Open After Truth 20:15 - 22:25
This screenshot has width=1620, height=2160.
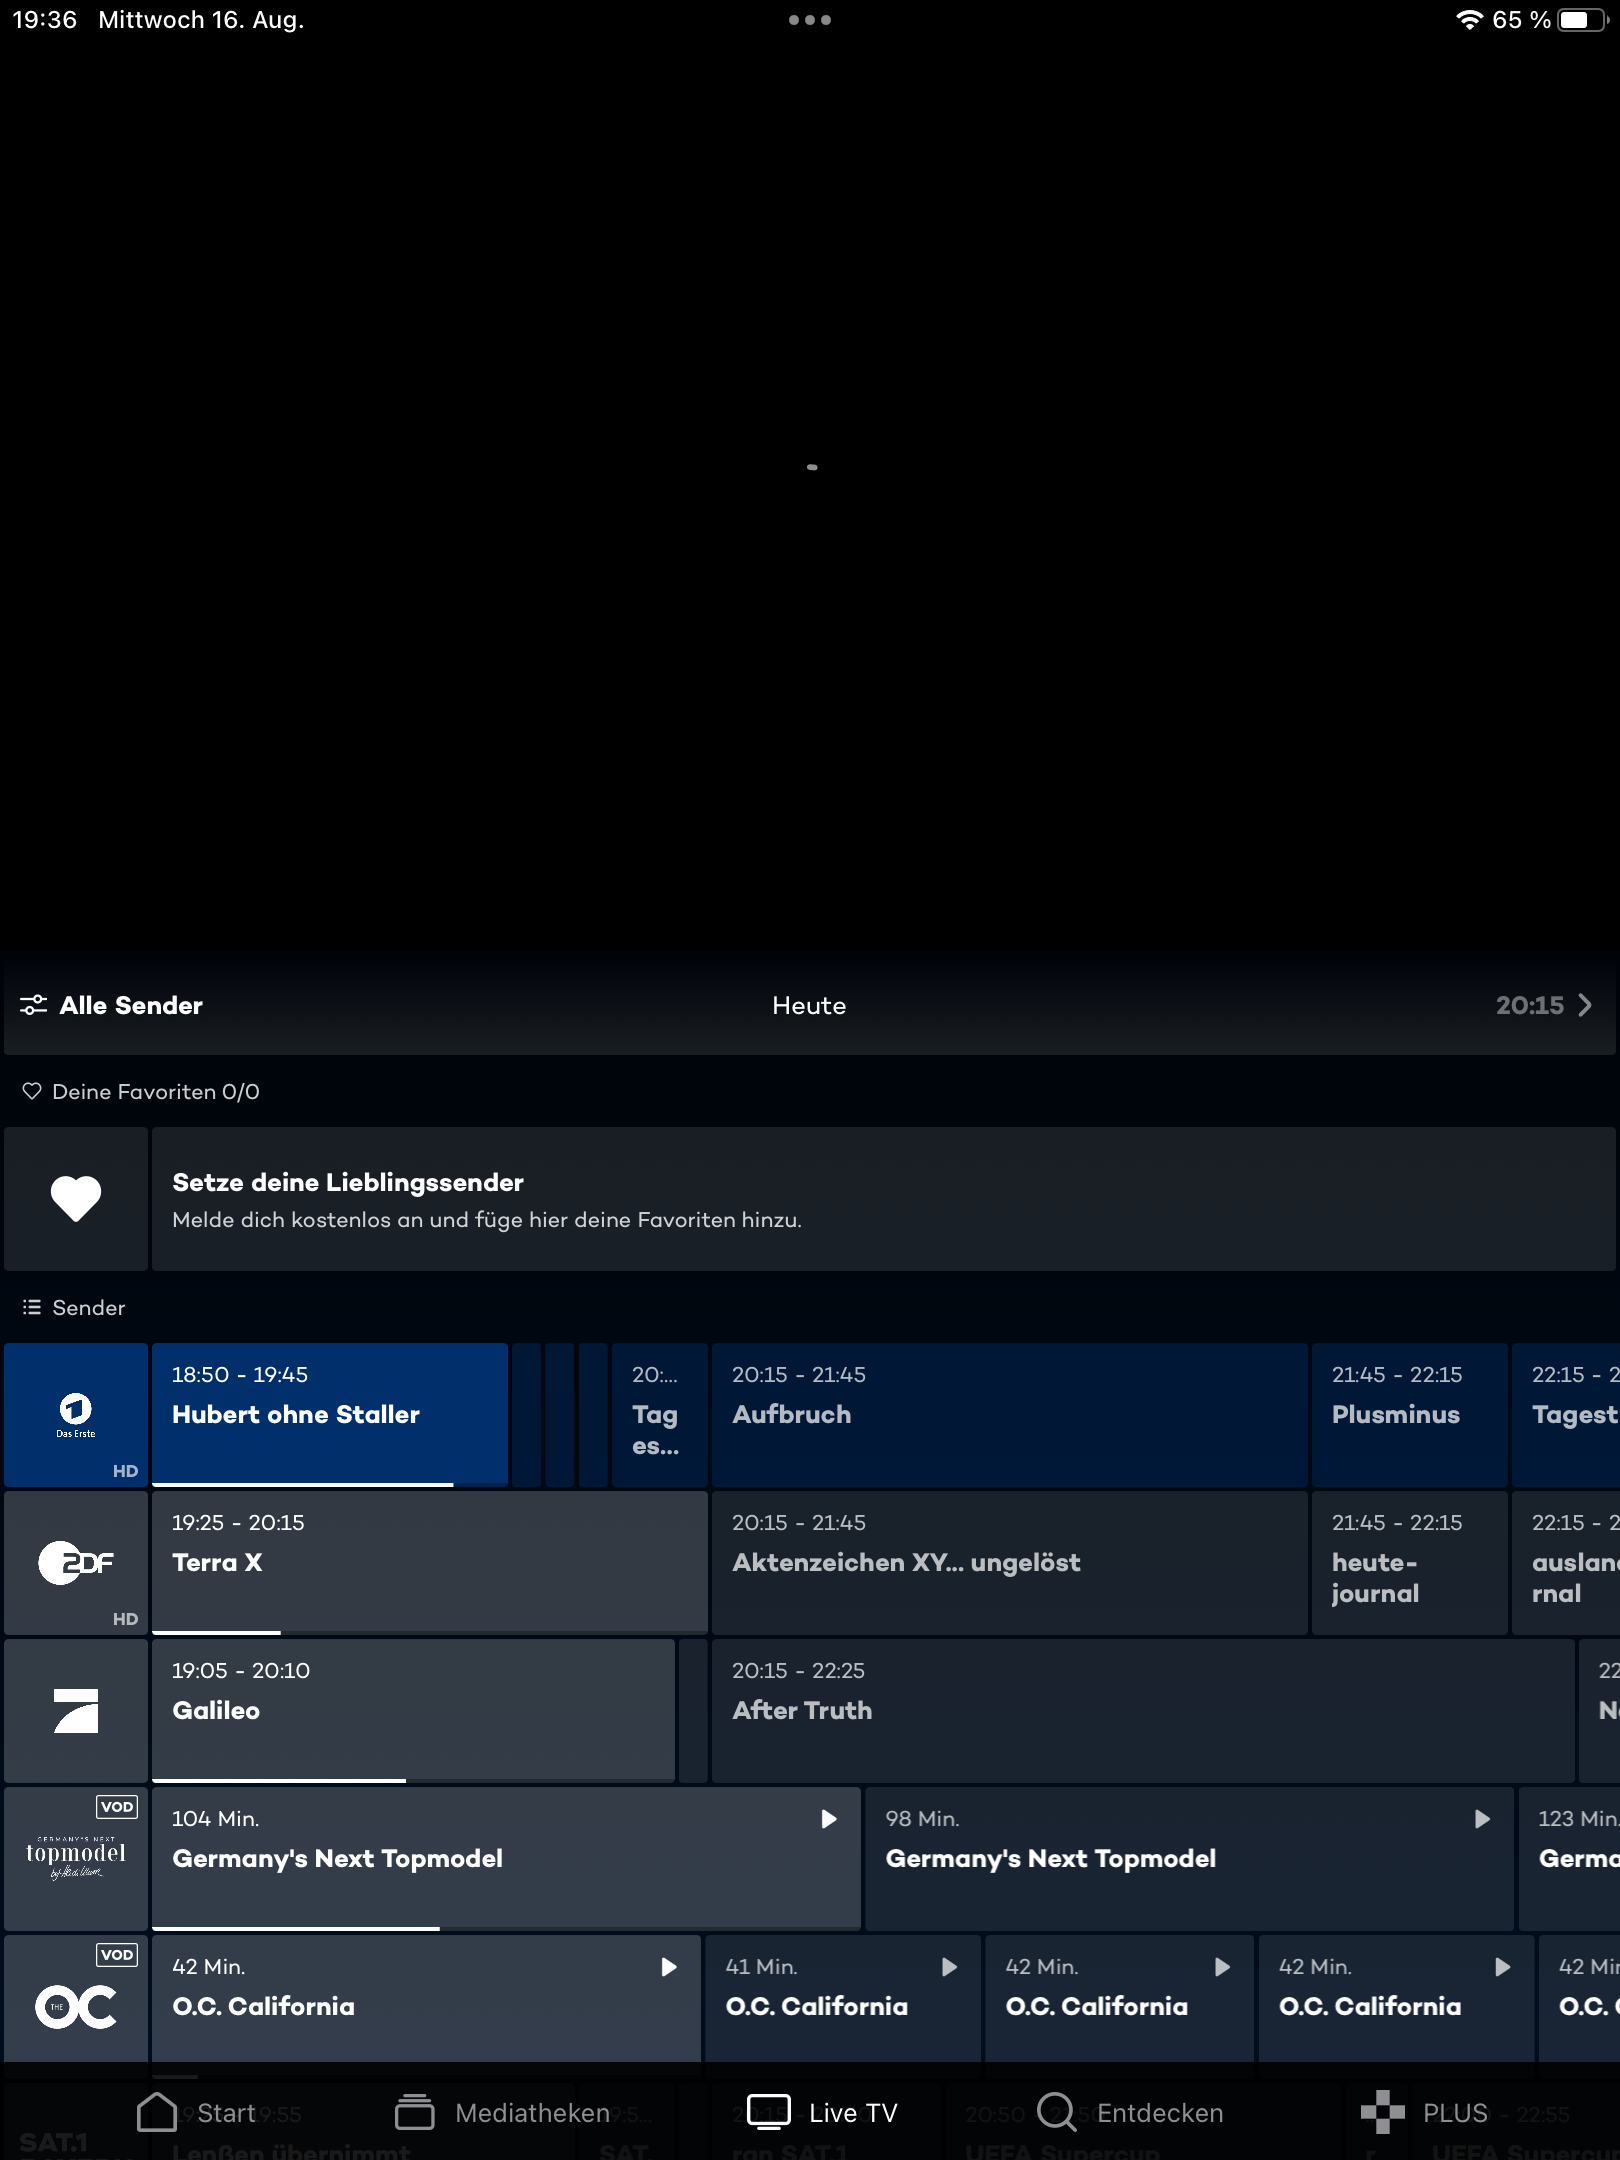click(x=1143, y=1711)
